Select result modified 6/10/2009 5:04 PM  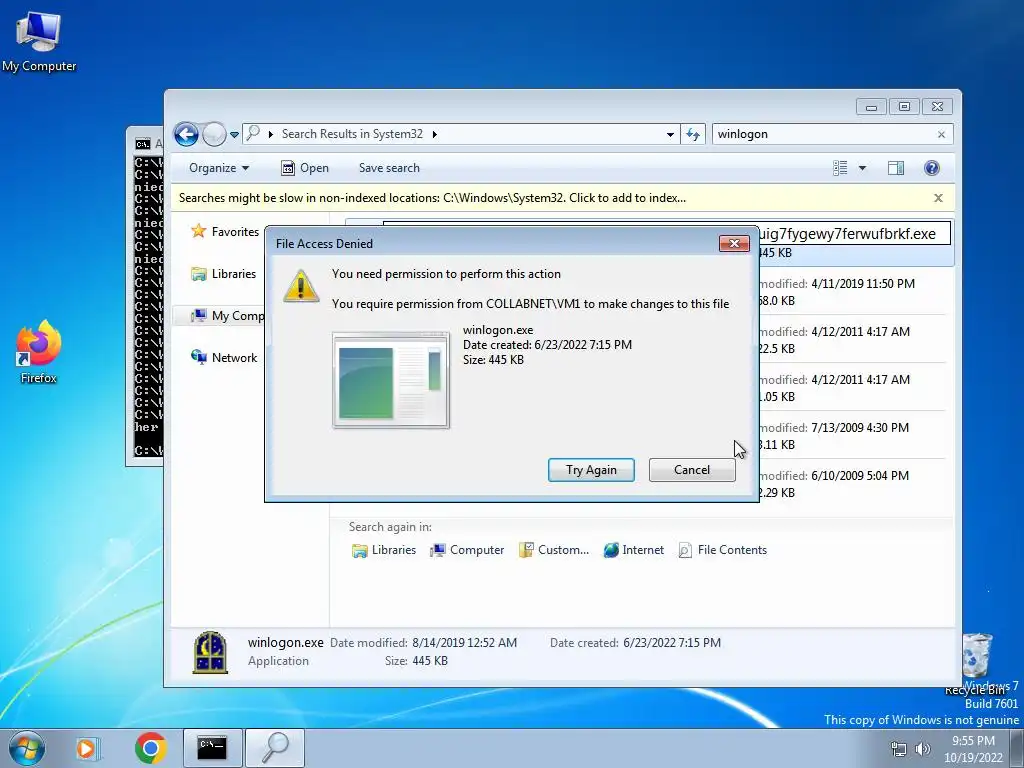pyautogui.click(x=852, y=484)
